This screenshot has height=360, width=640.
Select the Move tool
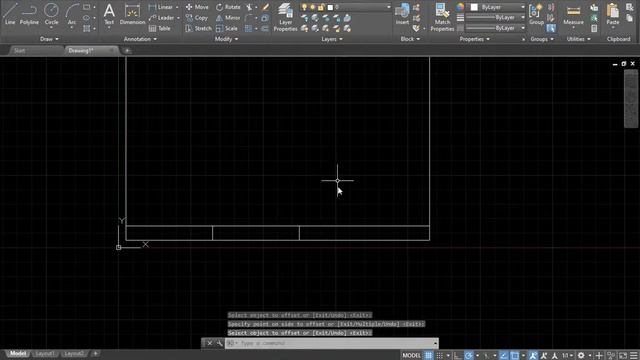pos(197,7)
